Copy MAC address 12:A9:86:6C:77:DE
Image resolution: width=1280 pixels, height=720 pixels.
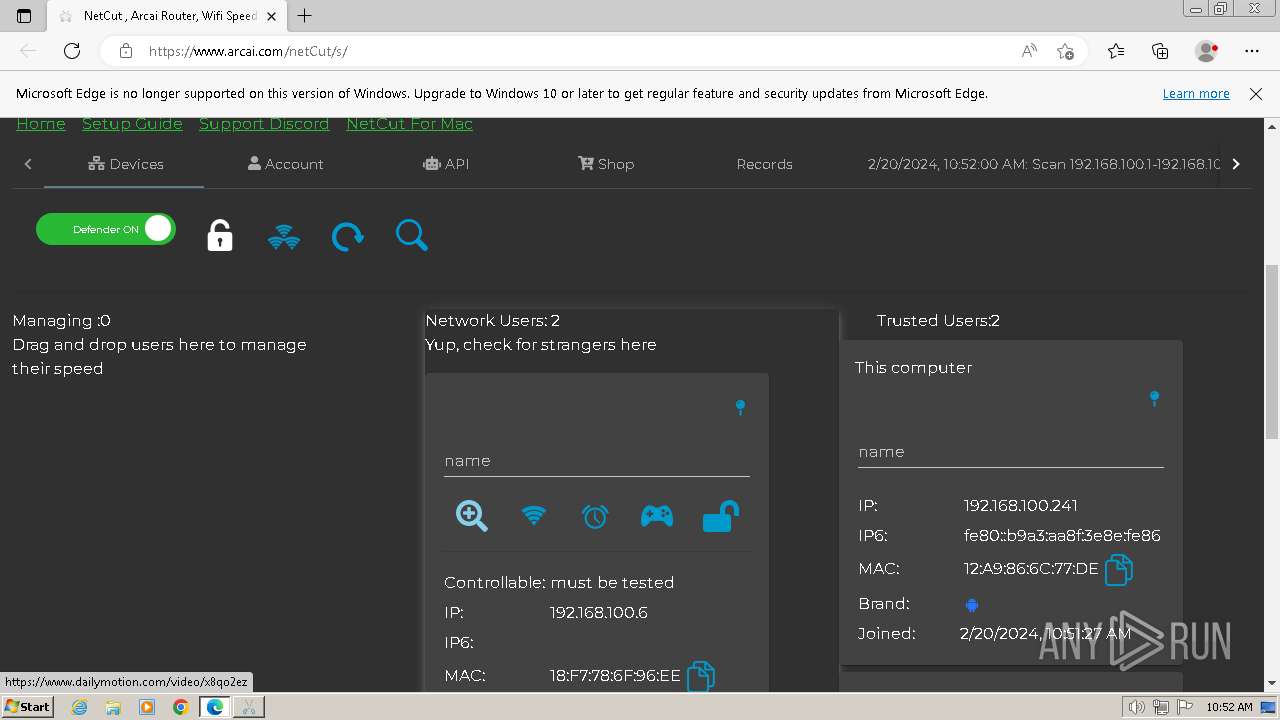1119,569
